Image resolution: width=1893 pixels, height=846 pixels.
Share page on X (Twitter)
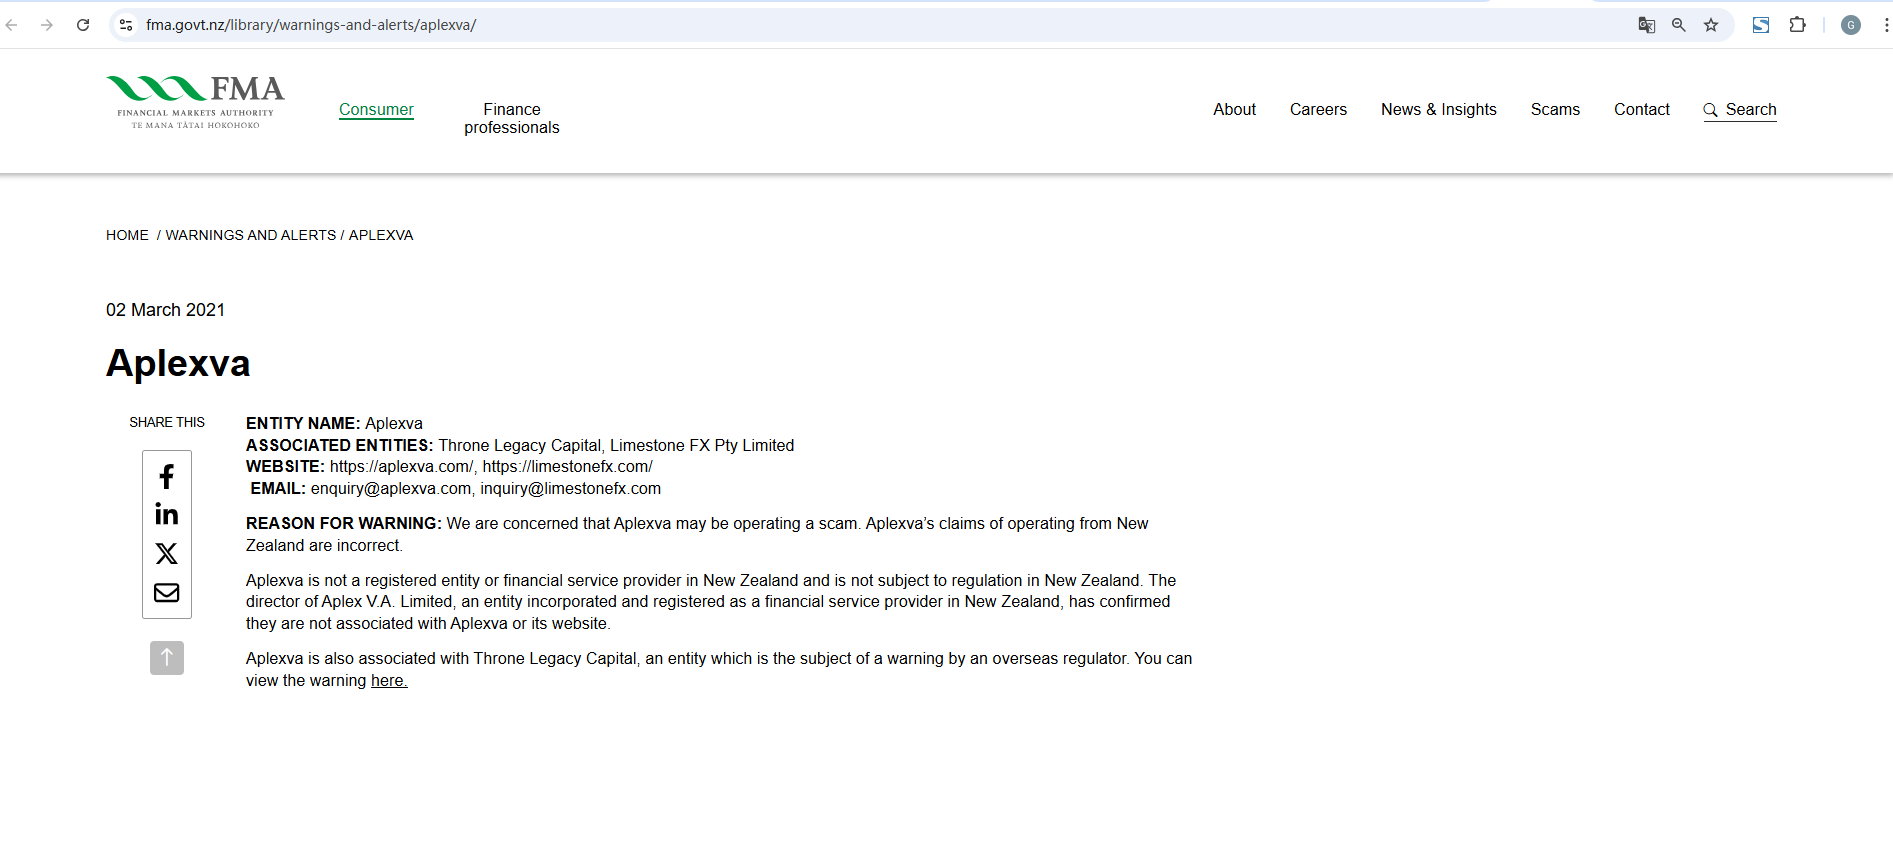(x=167, y=553)
